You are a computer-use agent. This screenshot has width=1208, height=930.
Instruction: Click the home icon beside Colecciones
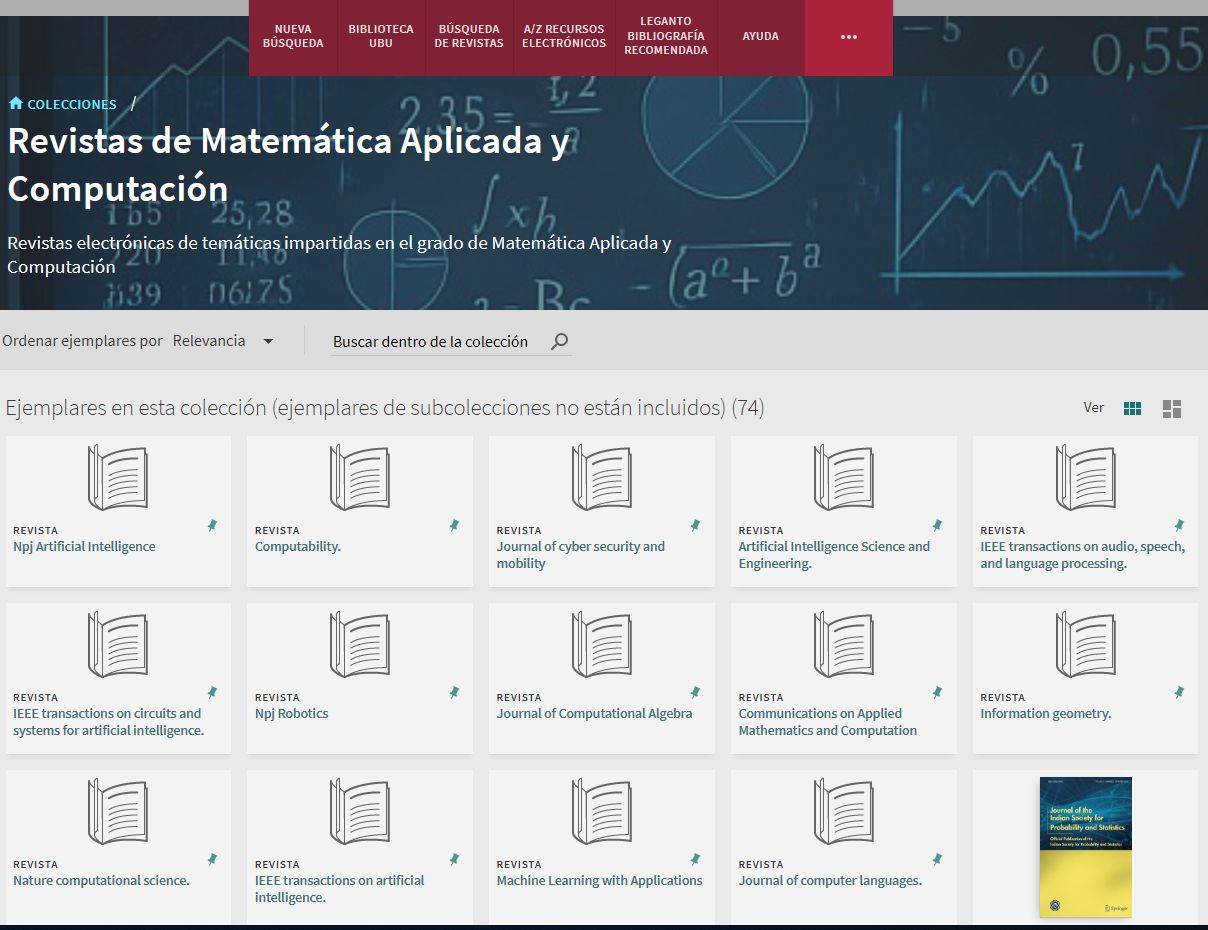(x=15, y=104)
